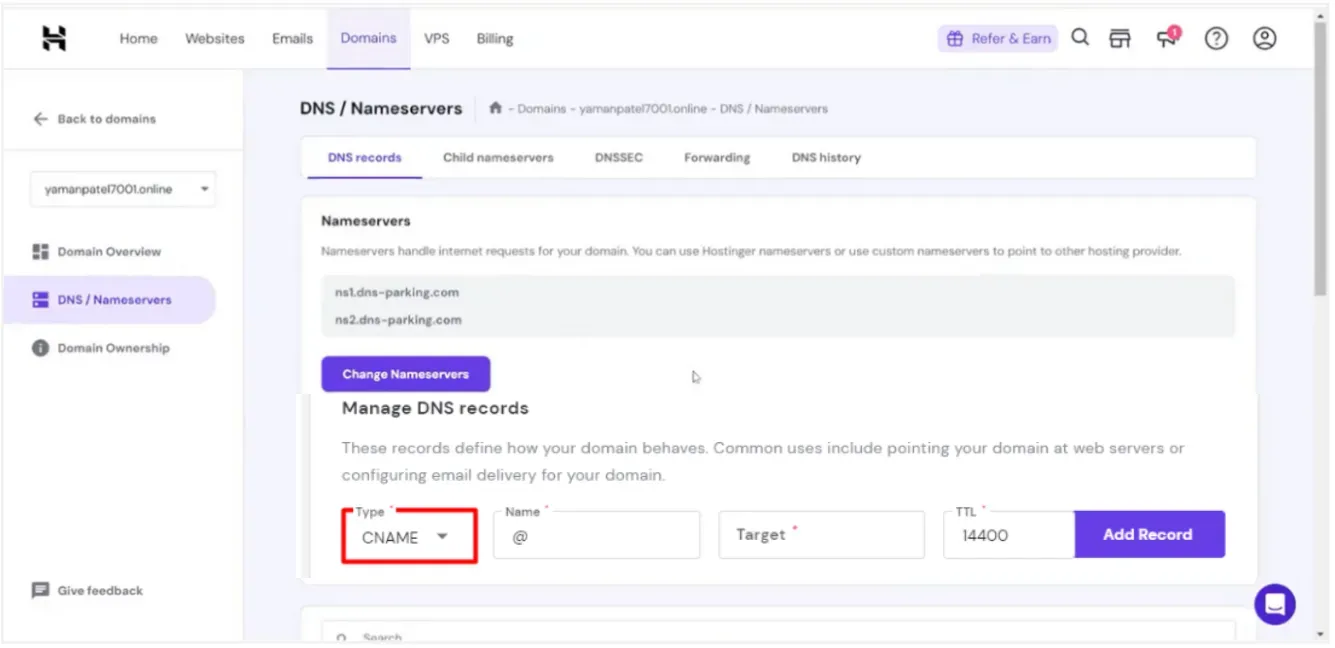Open Billing in top navigation
Screen dimensions: 1335x648
(x=495, y=38)
